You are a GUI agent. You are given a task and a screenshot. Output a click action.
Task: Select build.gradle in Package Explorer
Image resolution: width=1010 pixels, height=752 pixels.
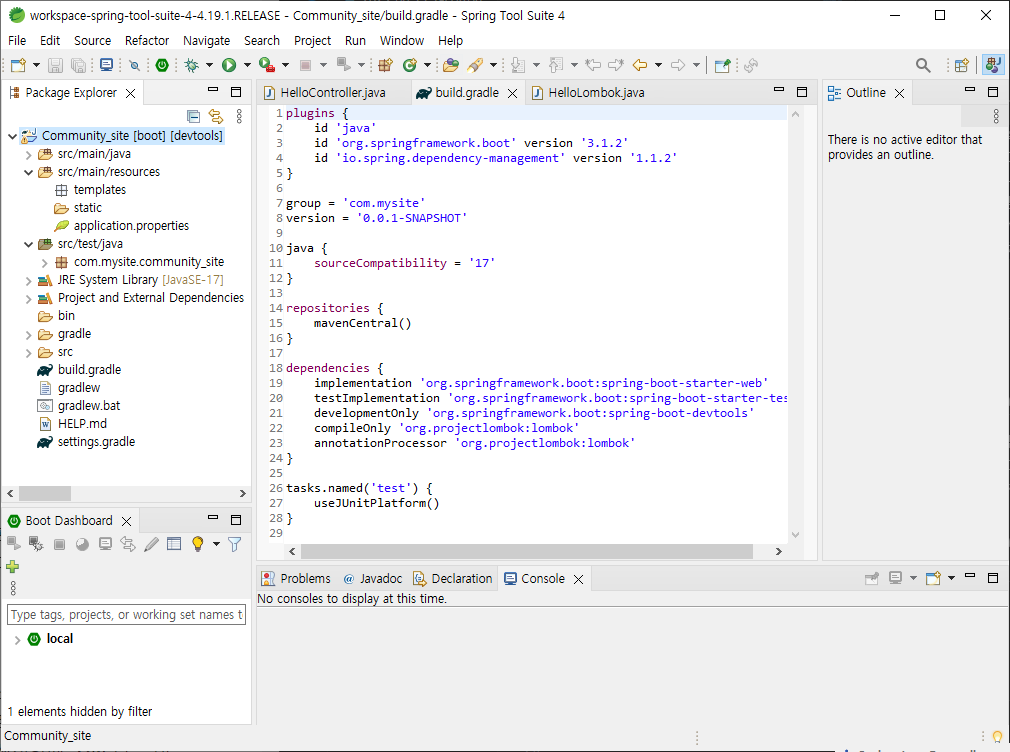pos(89,370)
